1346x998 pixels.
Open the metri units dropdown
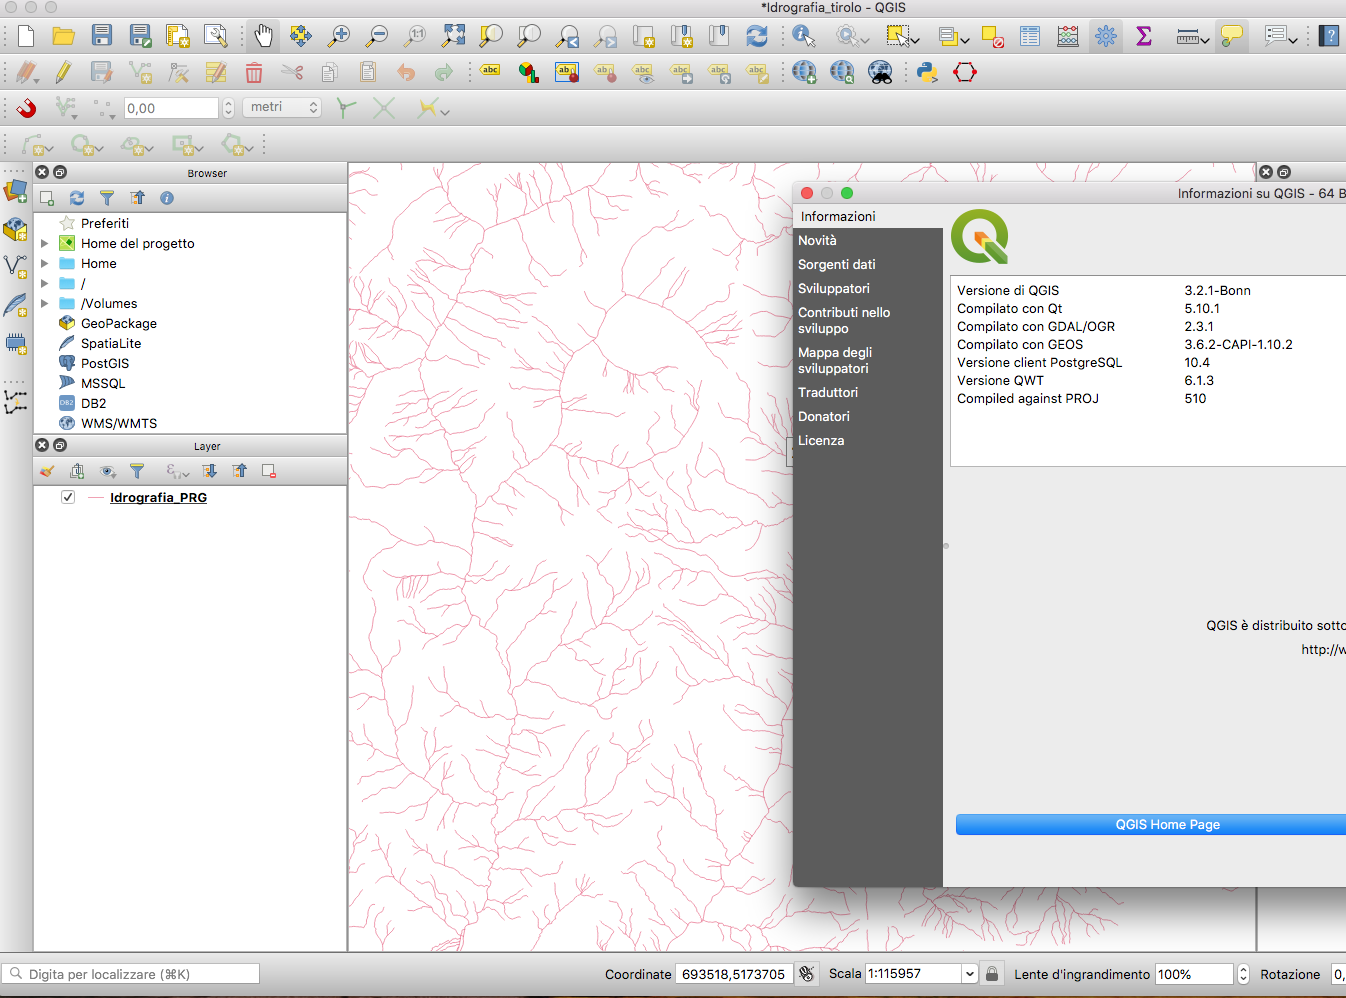coord(283,107)
